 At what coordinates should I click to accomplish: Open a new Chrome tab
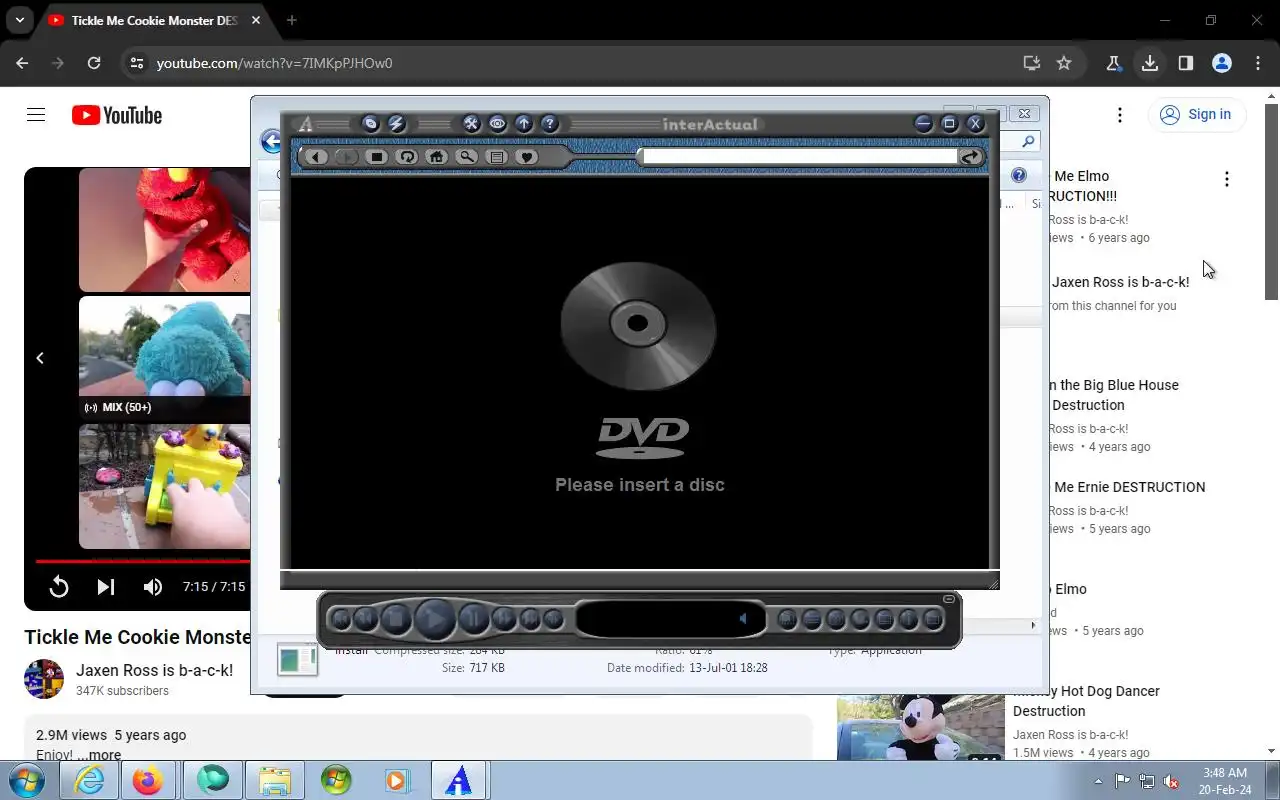291,20
